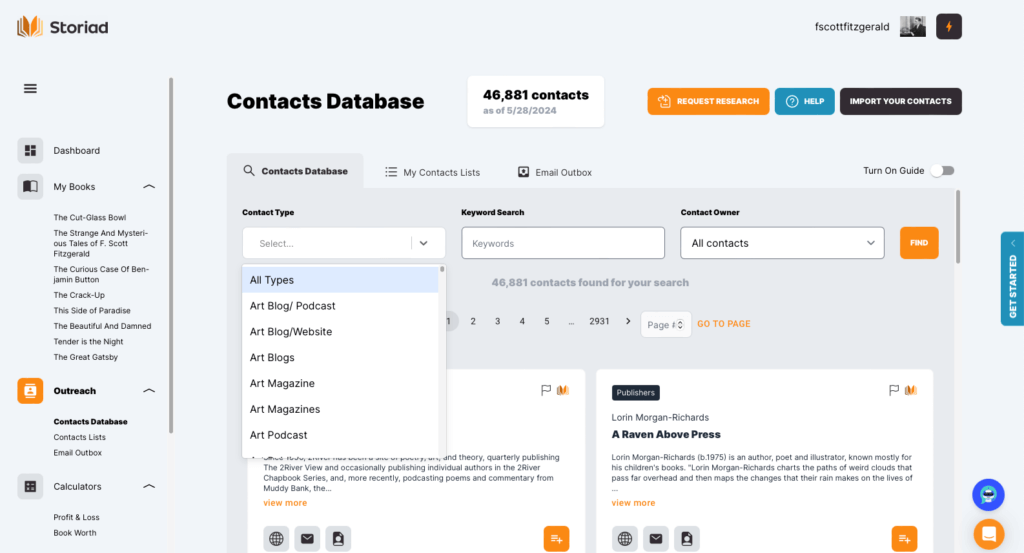The width and height of the screenshot is (1024, 553).
Task: Collapse the Calculators sidebar section
Action: point(149,487)
